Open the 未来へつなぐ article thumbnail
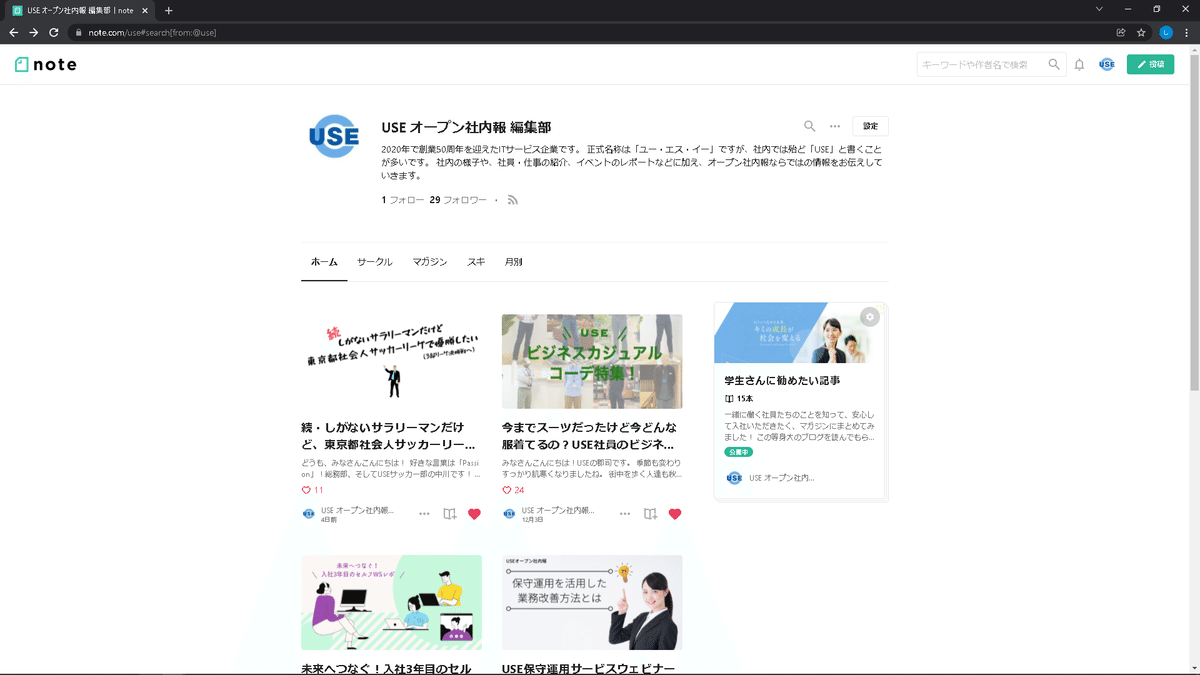This screenshot has width=1200, height=675. [391, 603]
